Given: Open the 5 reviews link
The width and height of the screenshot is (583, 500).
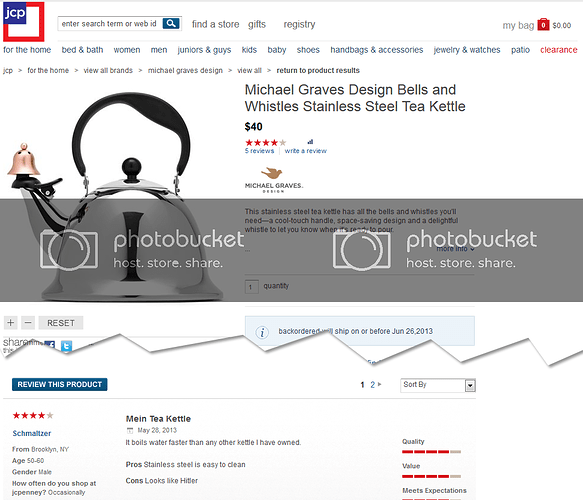Looking at the screenshot, I should click(259, 151).
